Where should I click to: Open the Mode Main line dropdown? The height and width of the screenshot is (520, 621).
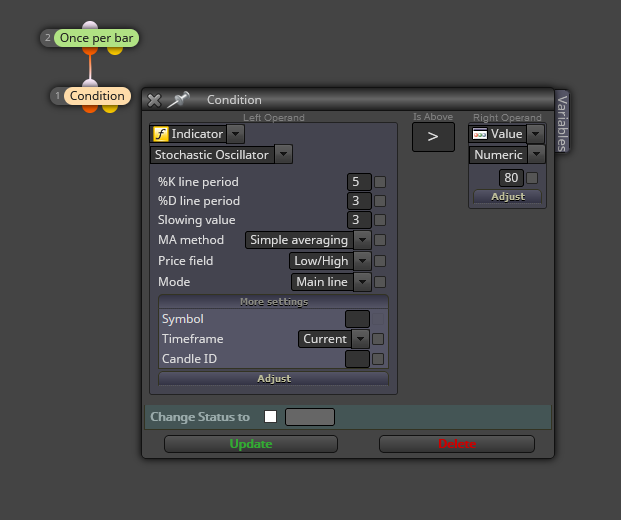[362, 282]
